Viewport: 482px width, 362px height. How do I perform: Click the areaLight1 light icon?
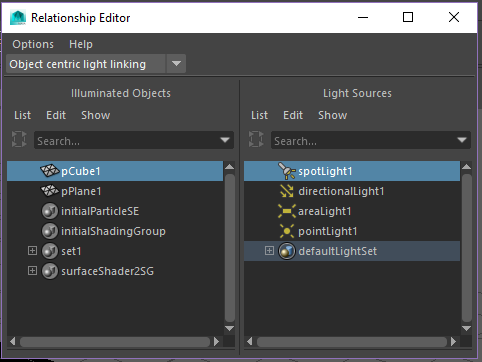click(x=287, y=211)
